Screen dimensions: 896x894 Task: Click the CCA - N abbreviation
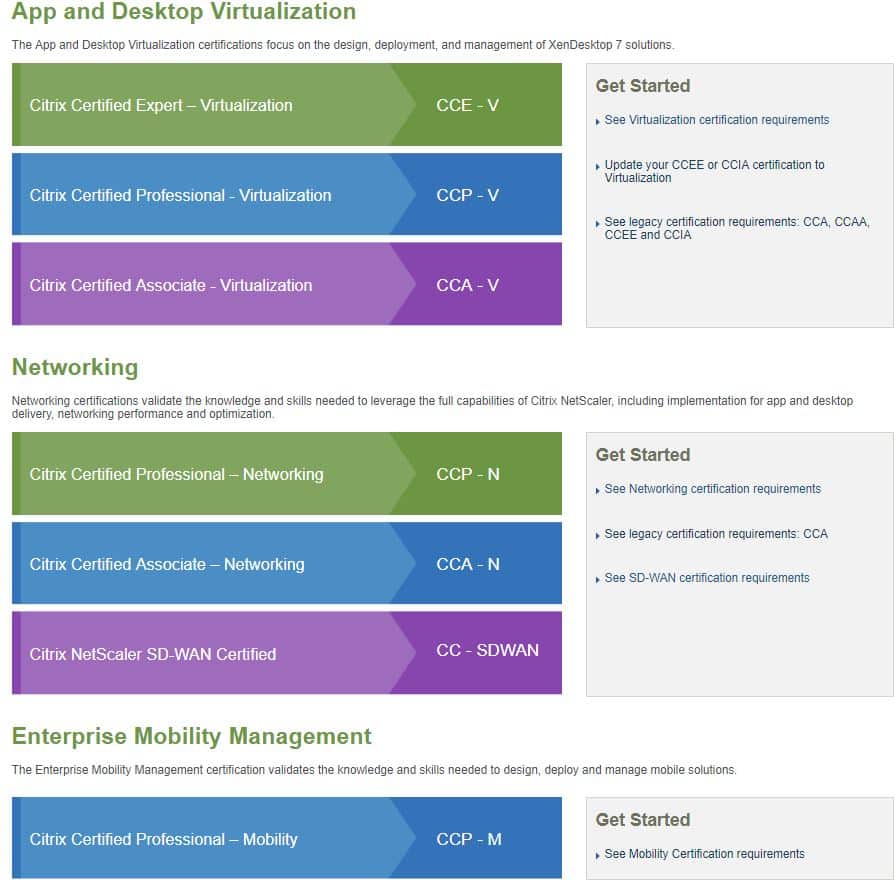(468, 564)
